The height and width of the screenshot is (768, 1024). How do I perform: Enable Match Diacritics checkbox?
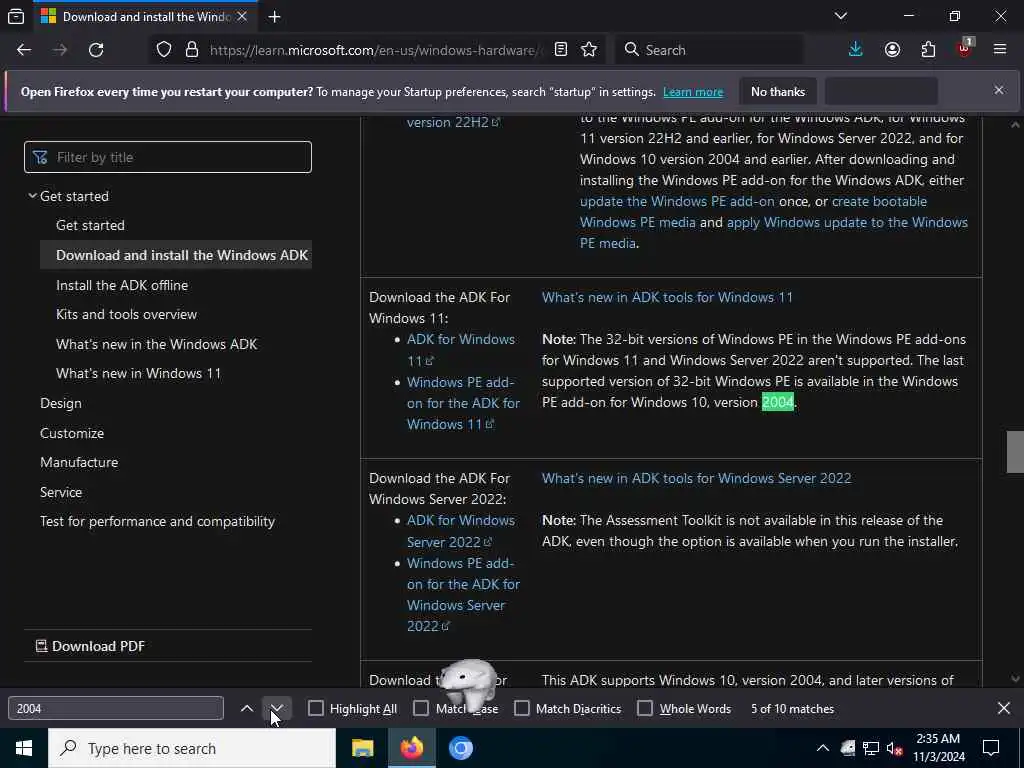(x=522, y=709)
